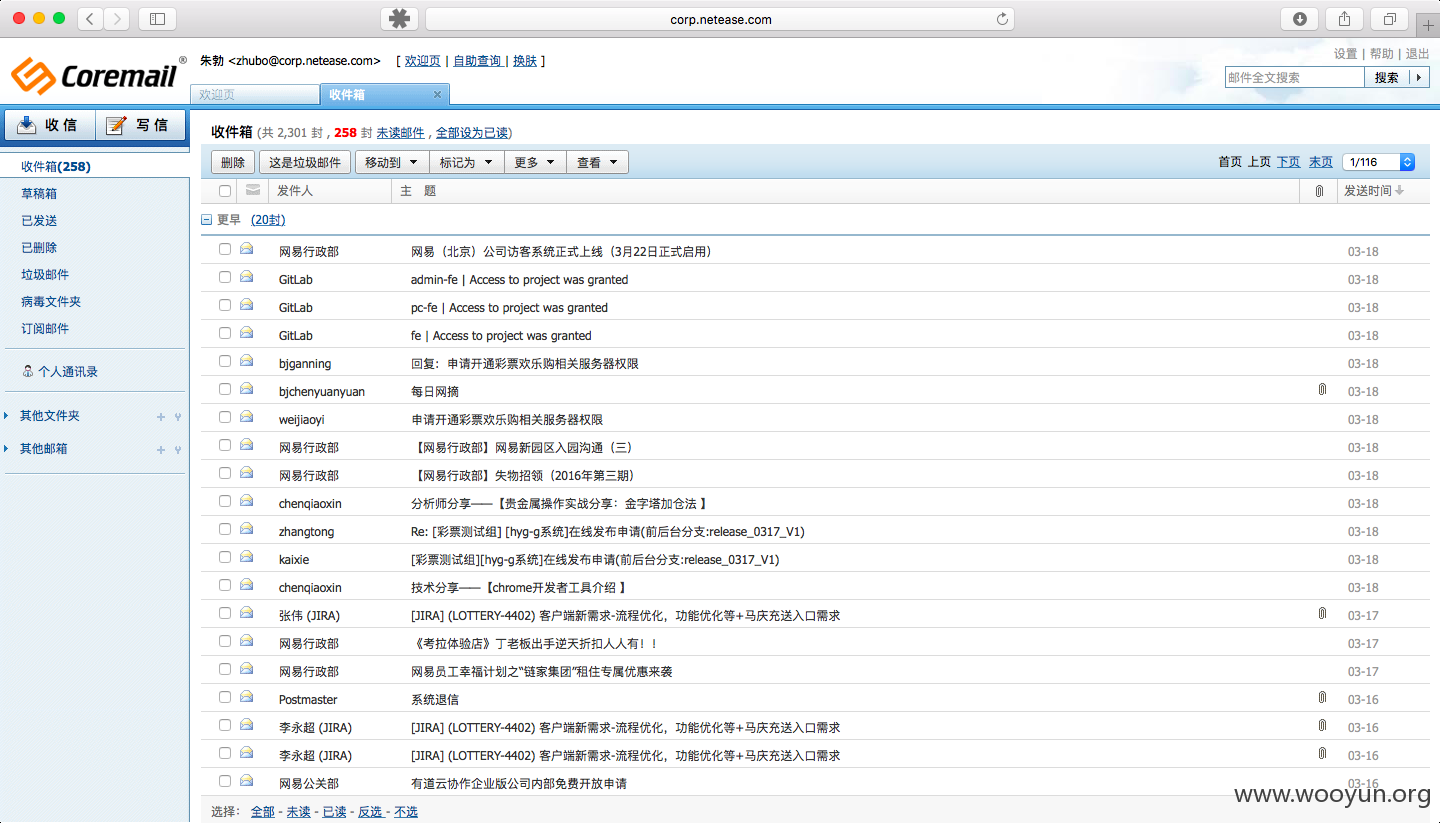
Task: Click attachment column header paperclip
Action: (1319, 191)
